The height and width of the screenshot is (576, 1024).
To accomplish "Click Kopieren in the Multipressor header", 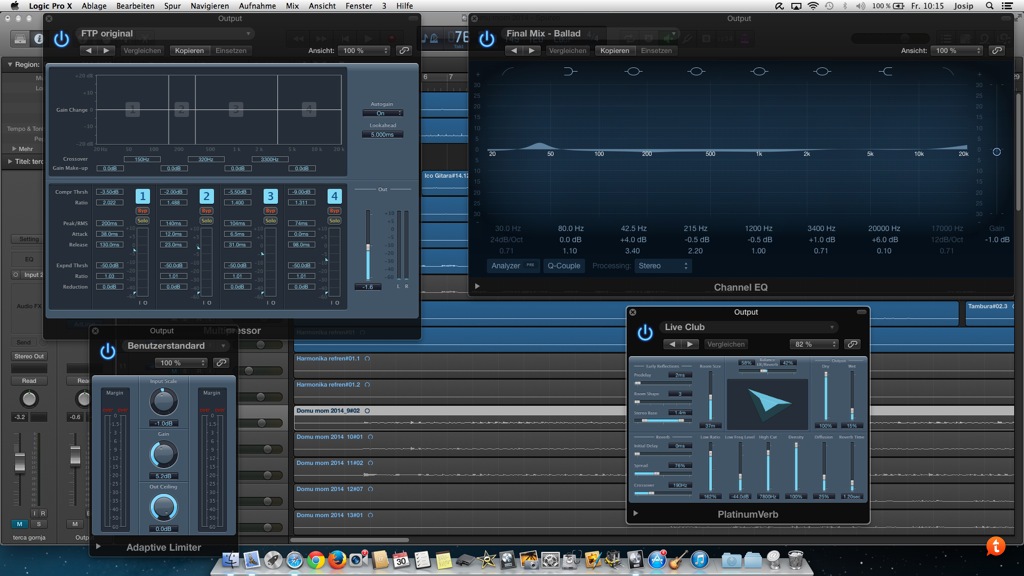I will (x=189, y=50).
